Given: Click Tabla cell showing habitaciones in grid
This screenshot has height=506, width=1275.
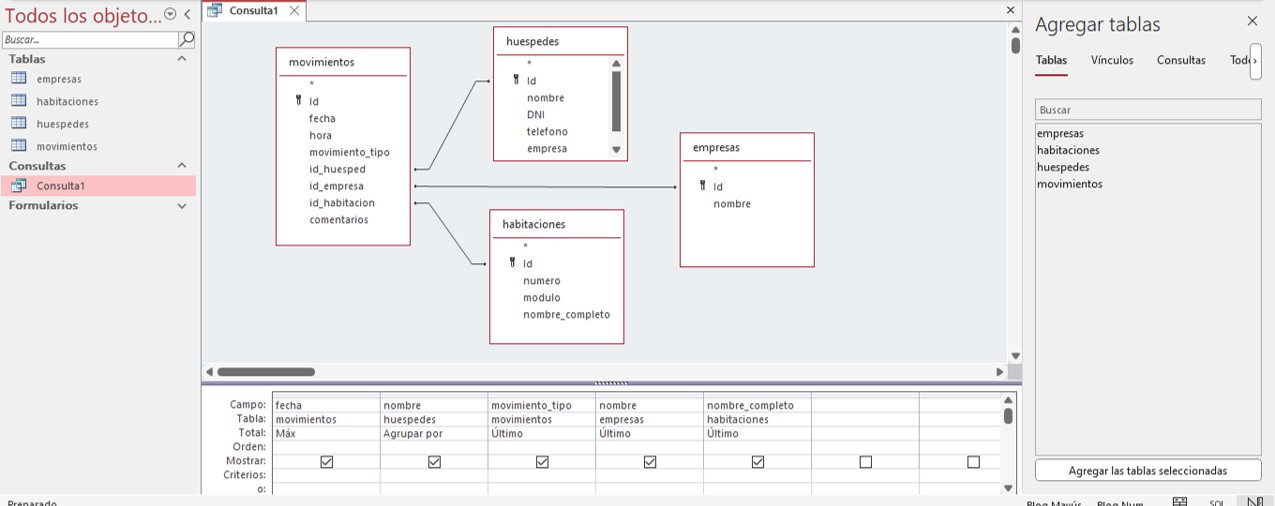Looking at the screenshot, I should point(758,420).
